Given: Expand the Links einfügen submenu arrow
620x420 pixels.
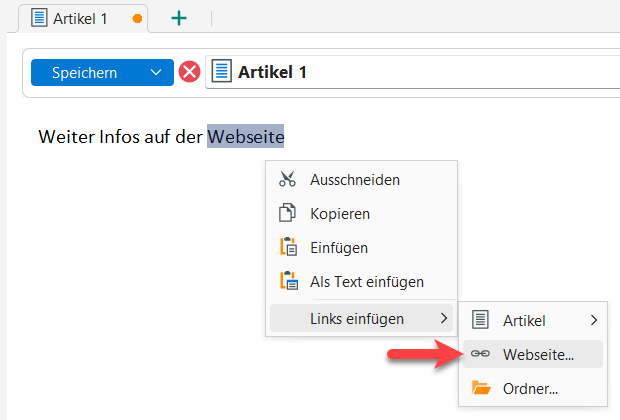Looking at the screenshot, I should 444,319.
